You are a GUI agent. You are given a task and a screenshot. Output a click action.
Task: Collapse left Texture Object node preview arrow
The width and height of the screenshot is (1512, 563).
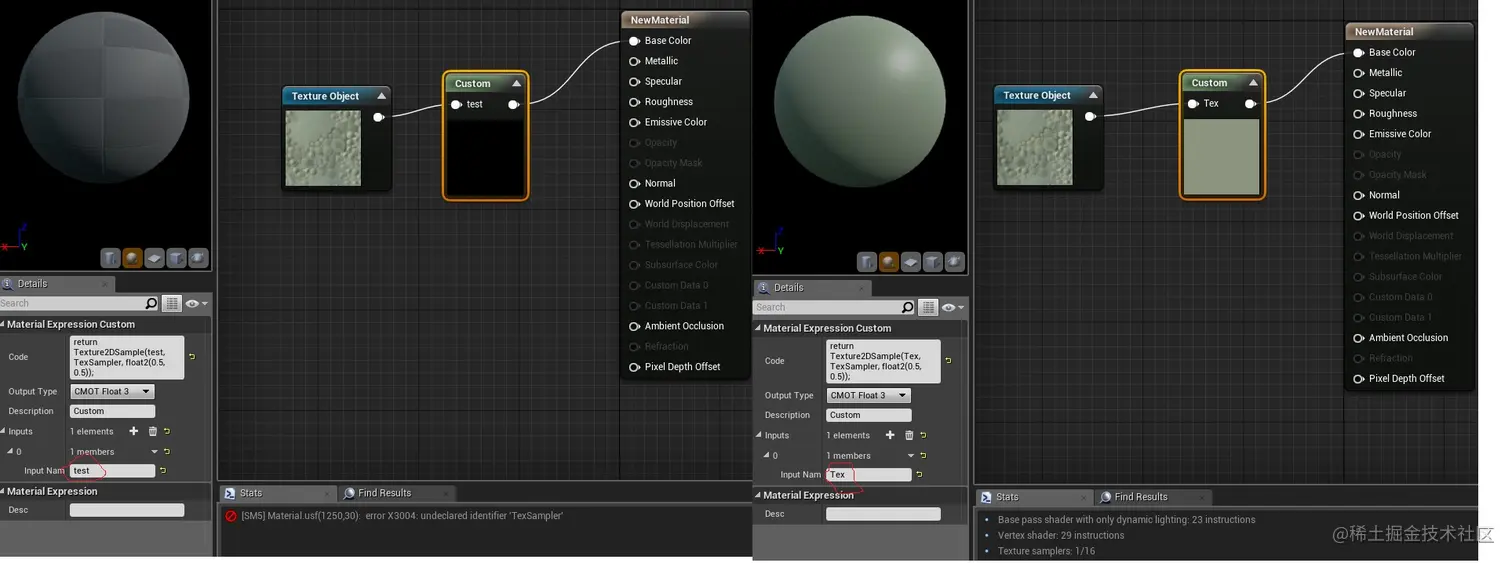tap(381, 96)
